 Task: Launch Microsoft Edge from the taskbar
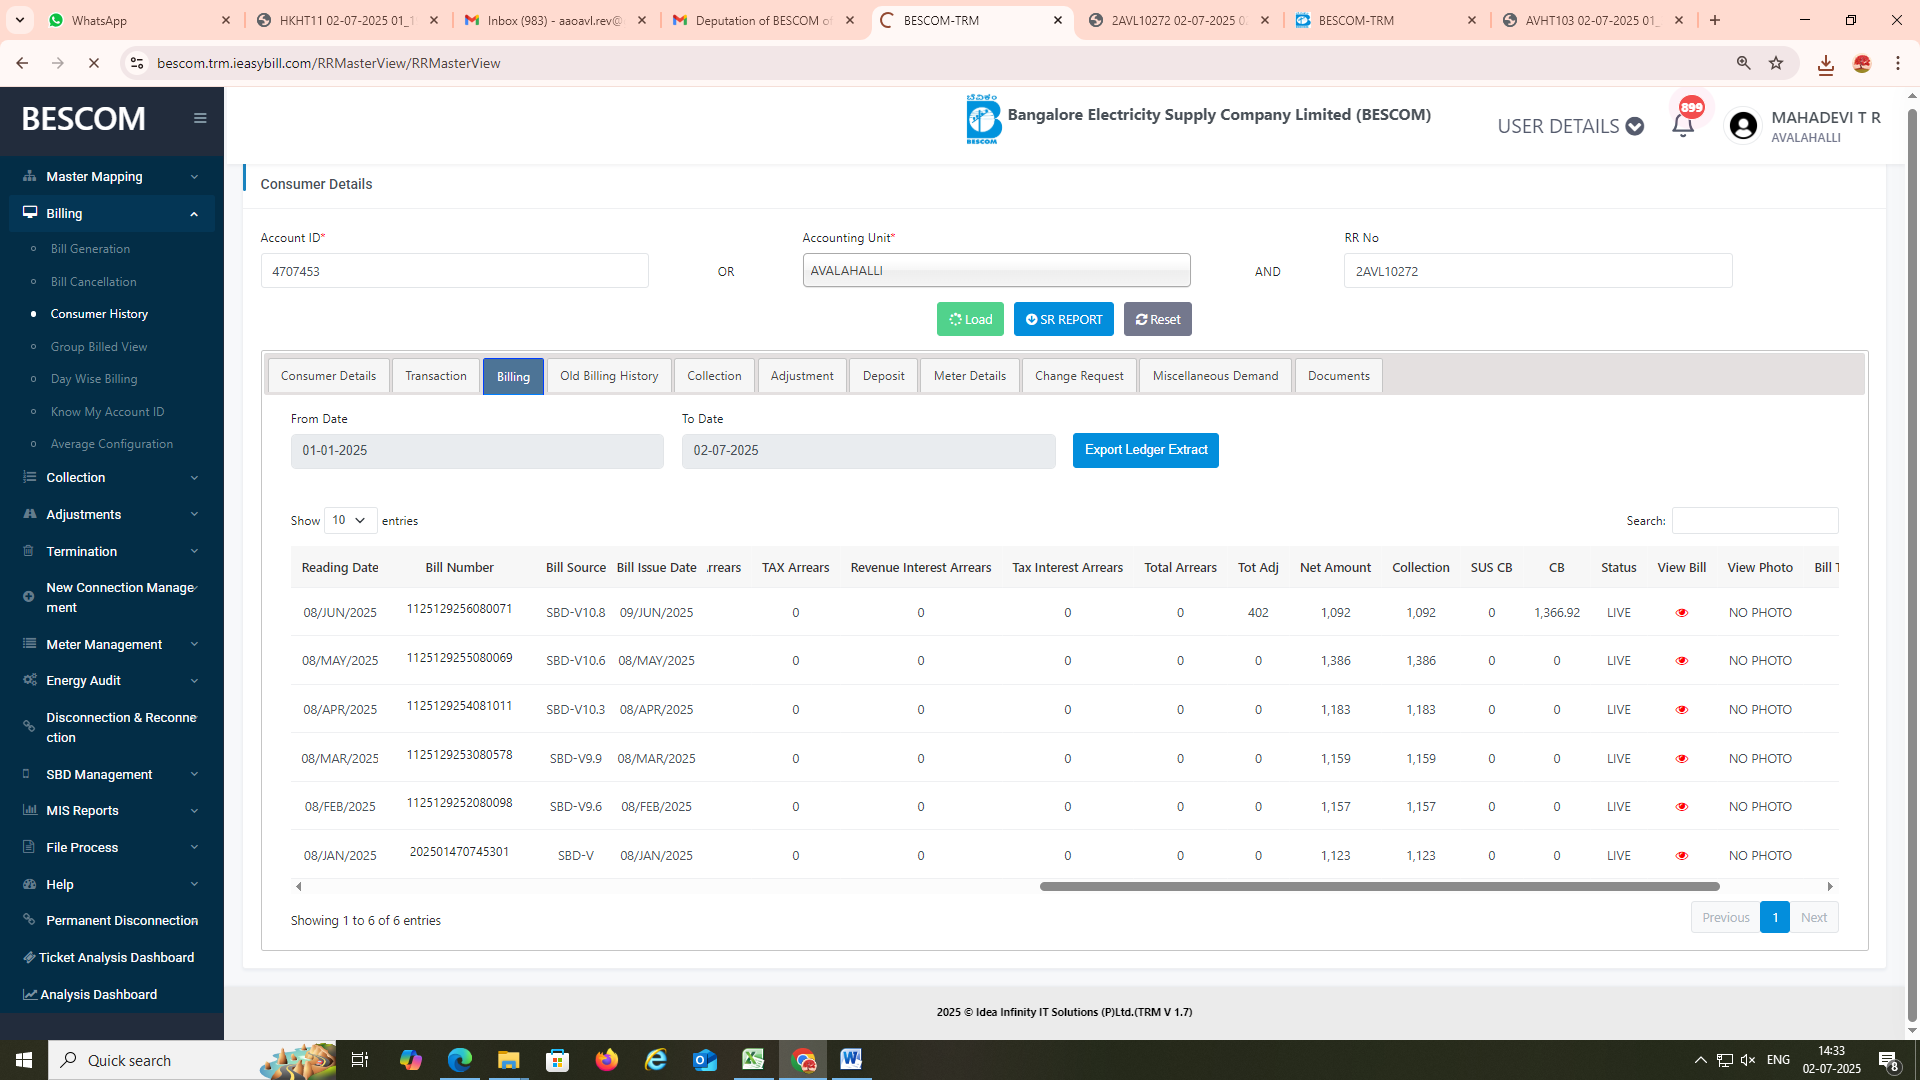pyautogui.click(x=460, y=1060)
